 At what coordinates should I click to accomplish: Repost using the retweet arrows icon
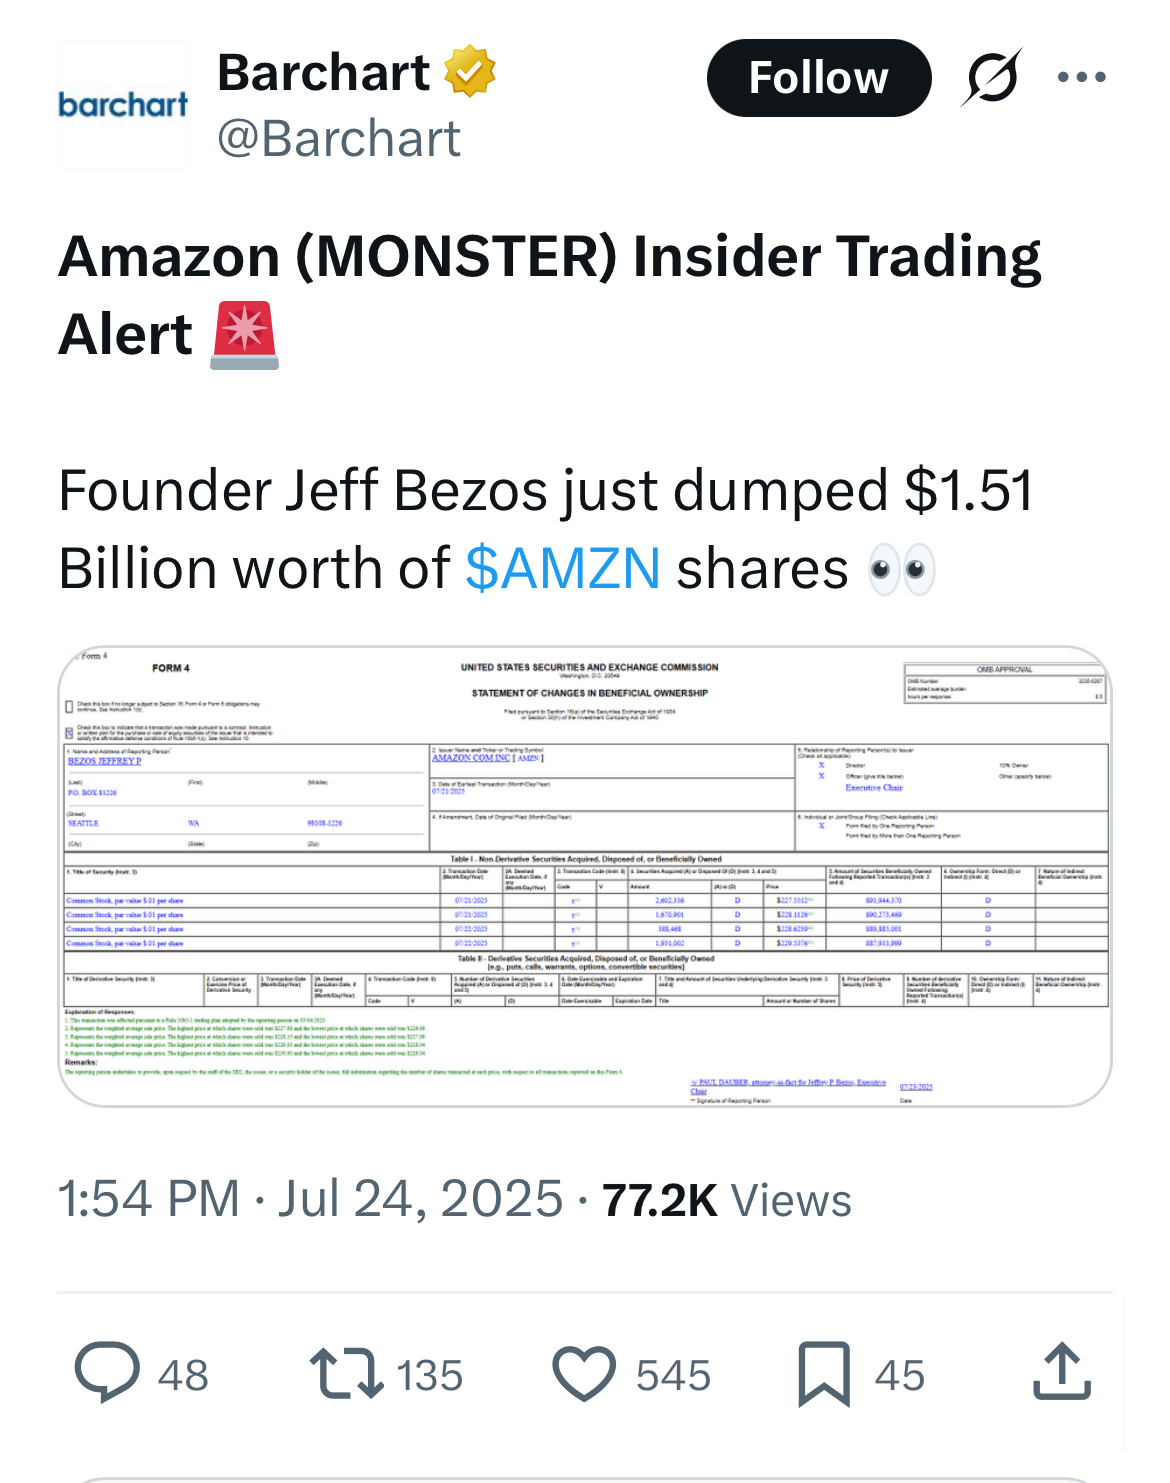[x=346, y=1374]
